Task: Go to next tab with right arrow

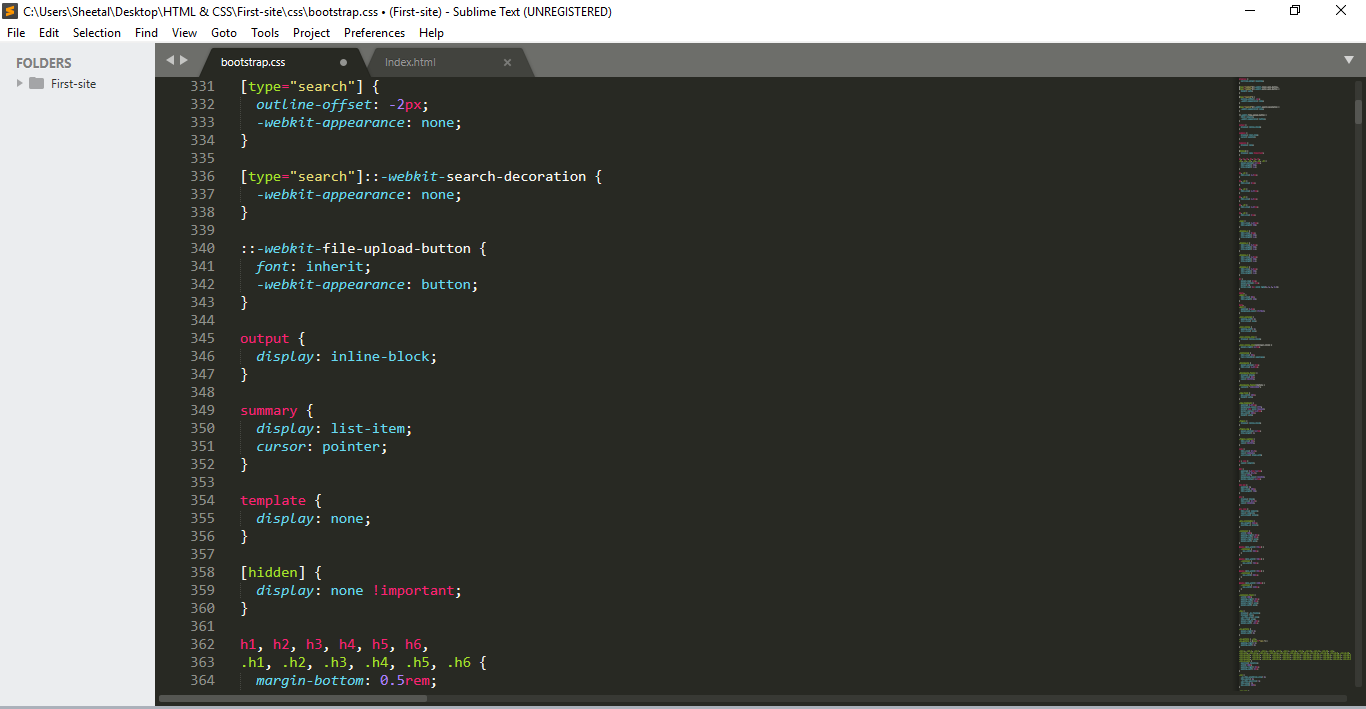Action: [x=184, y=60]
